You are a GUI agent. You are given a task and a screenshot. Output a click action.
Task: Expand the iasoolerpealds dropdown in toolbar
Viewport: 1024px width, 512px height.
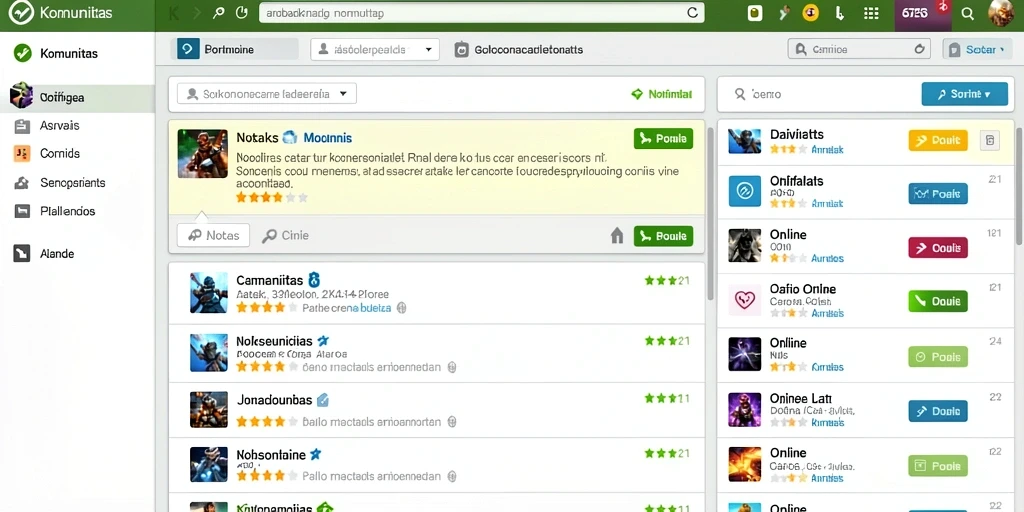(x=375, y=50)
